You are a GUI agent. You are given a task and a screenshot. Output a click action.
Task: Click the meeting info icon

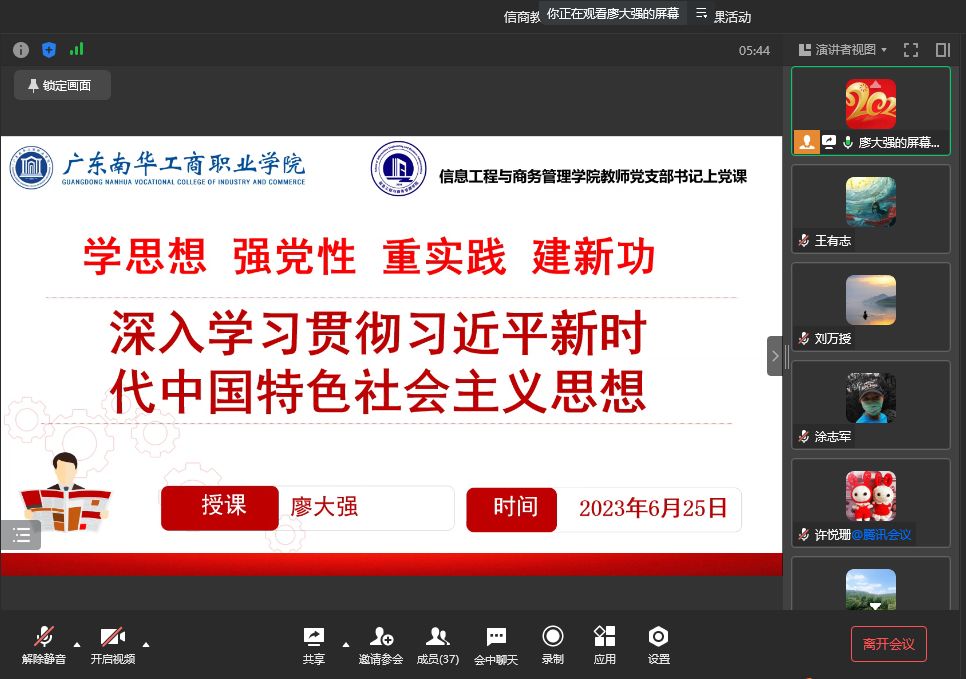pos(21,49)
